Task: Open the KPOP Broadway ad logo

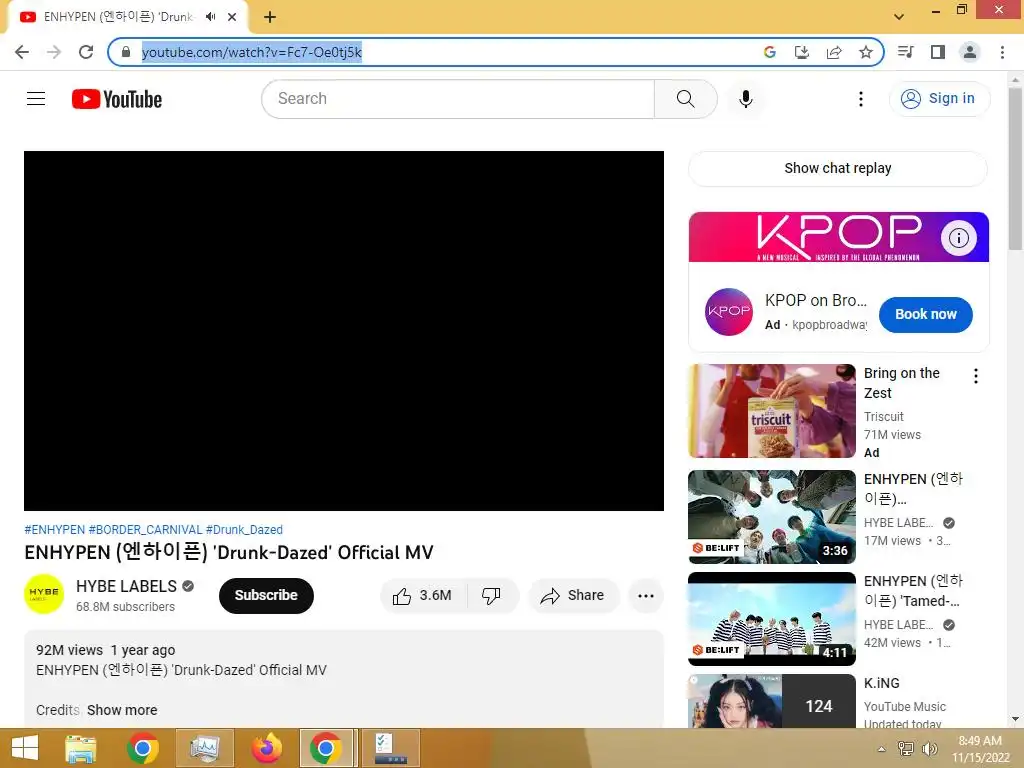Action: (x=729, y=312)
